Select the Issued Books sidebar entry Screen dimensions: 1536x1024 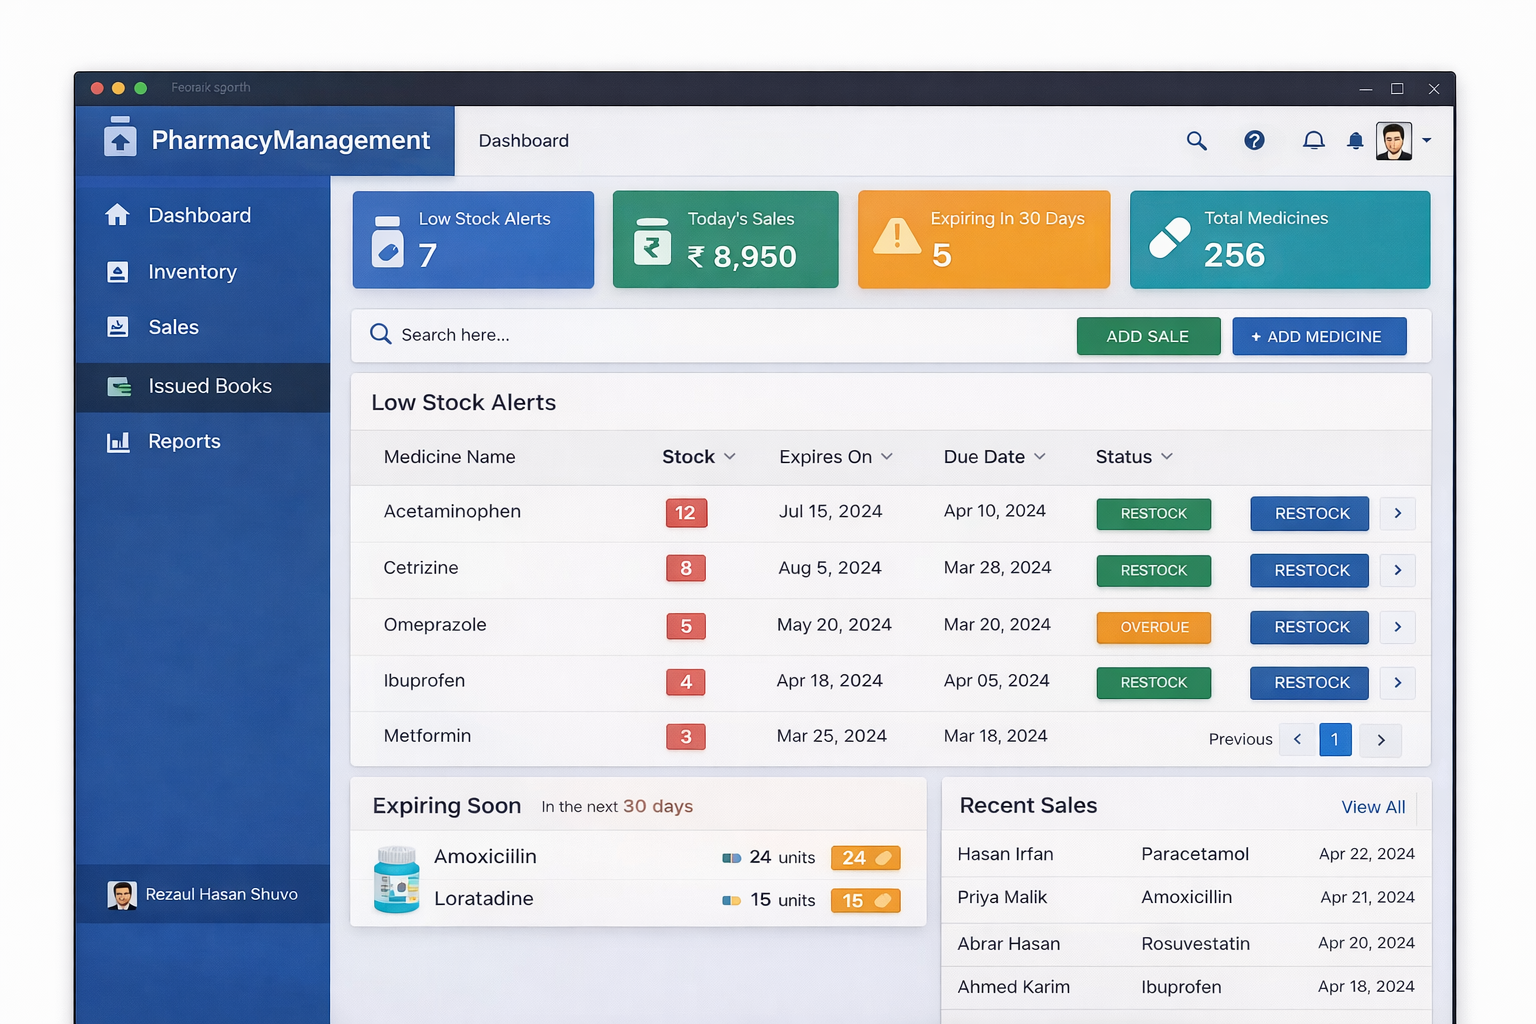tap(210, 386)
